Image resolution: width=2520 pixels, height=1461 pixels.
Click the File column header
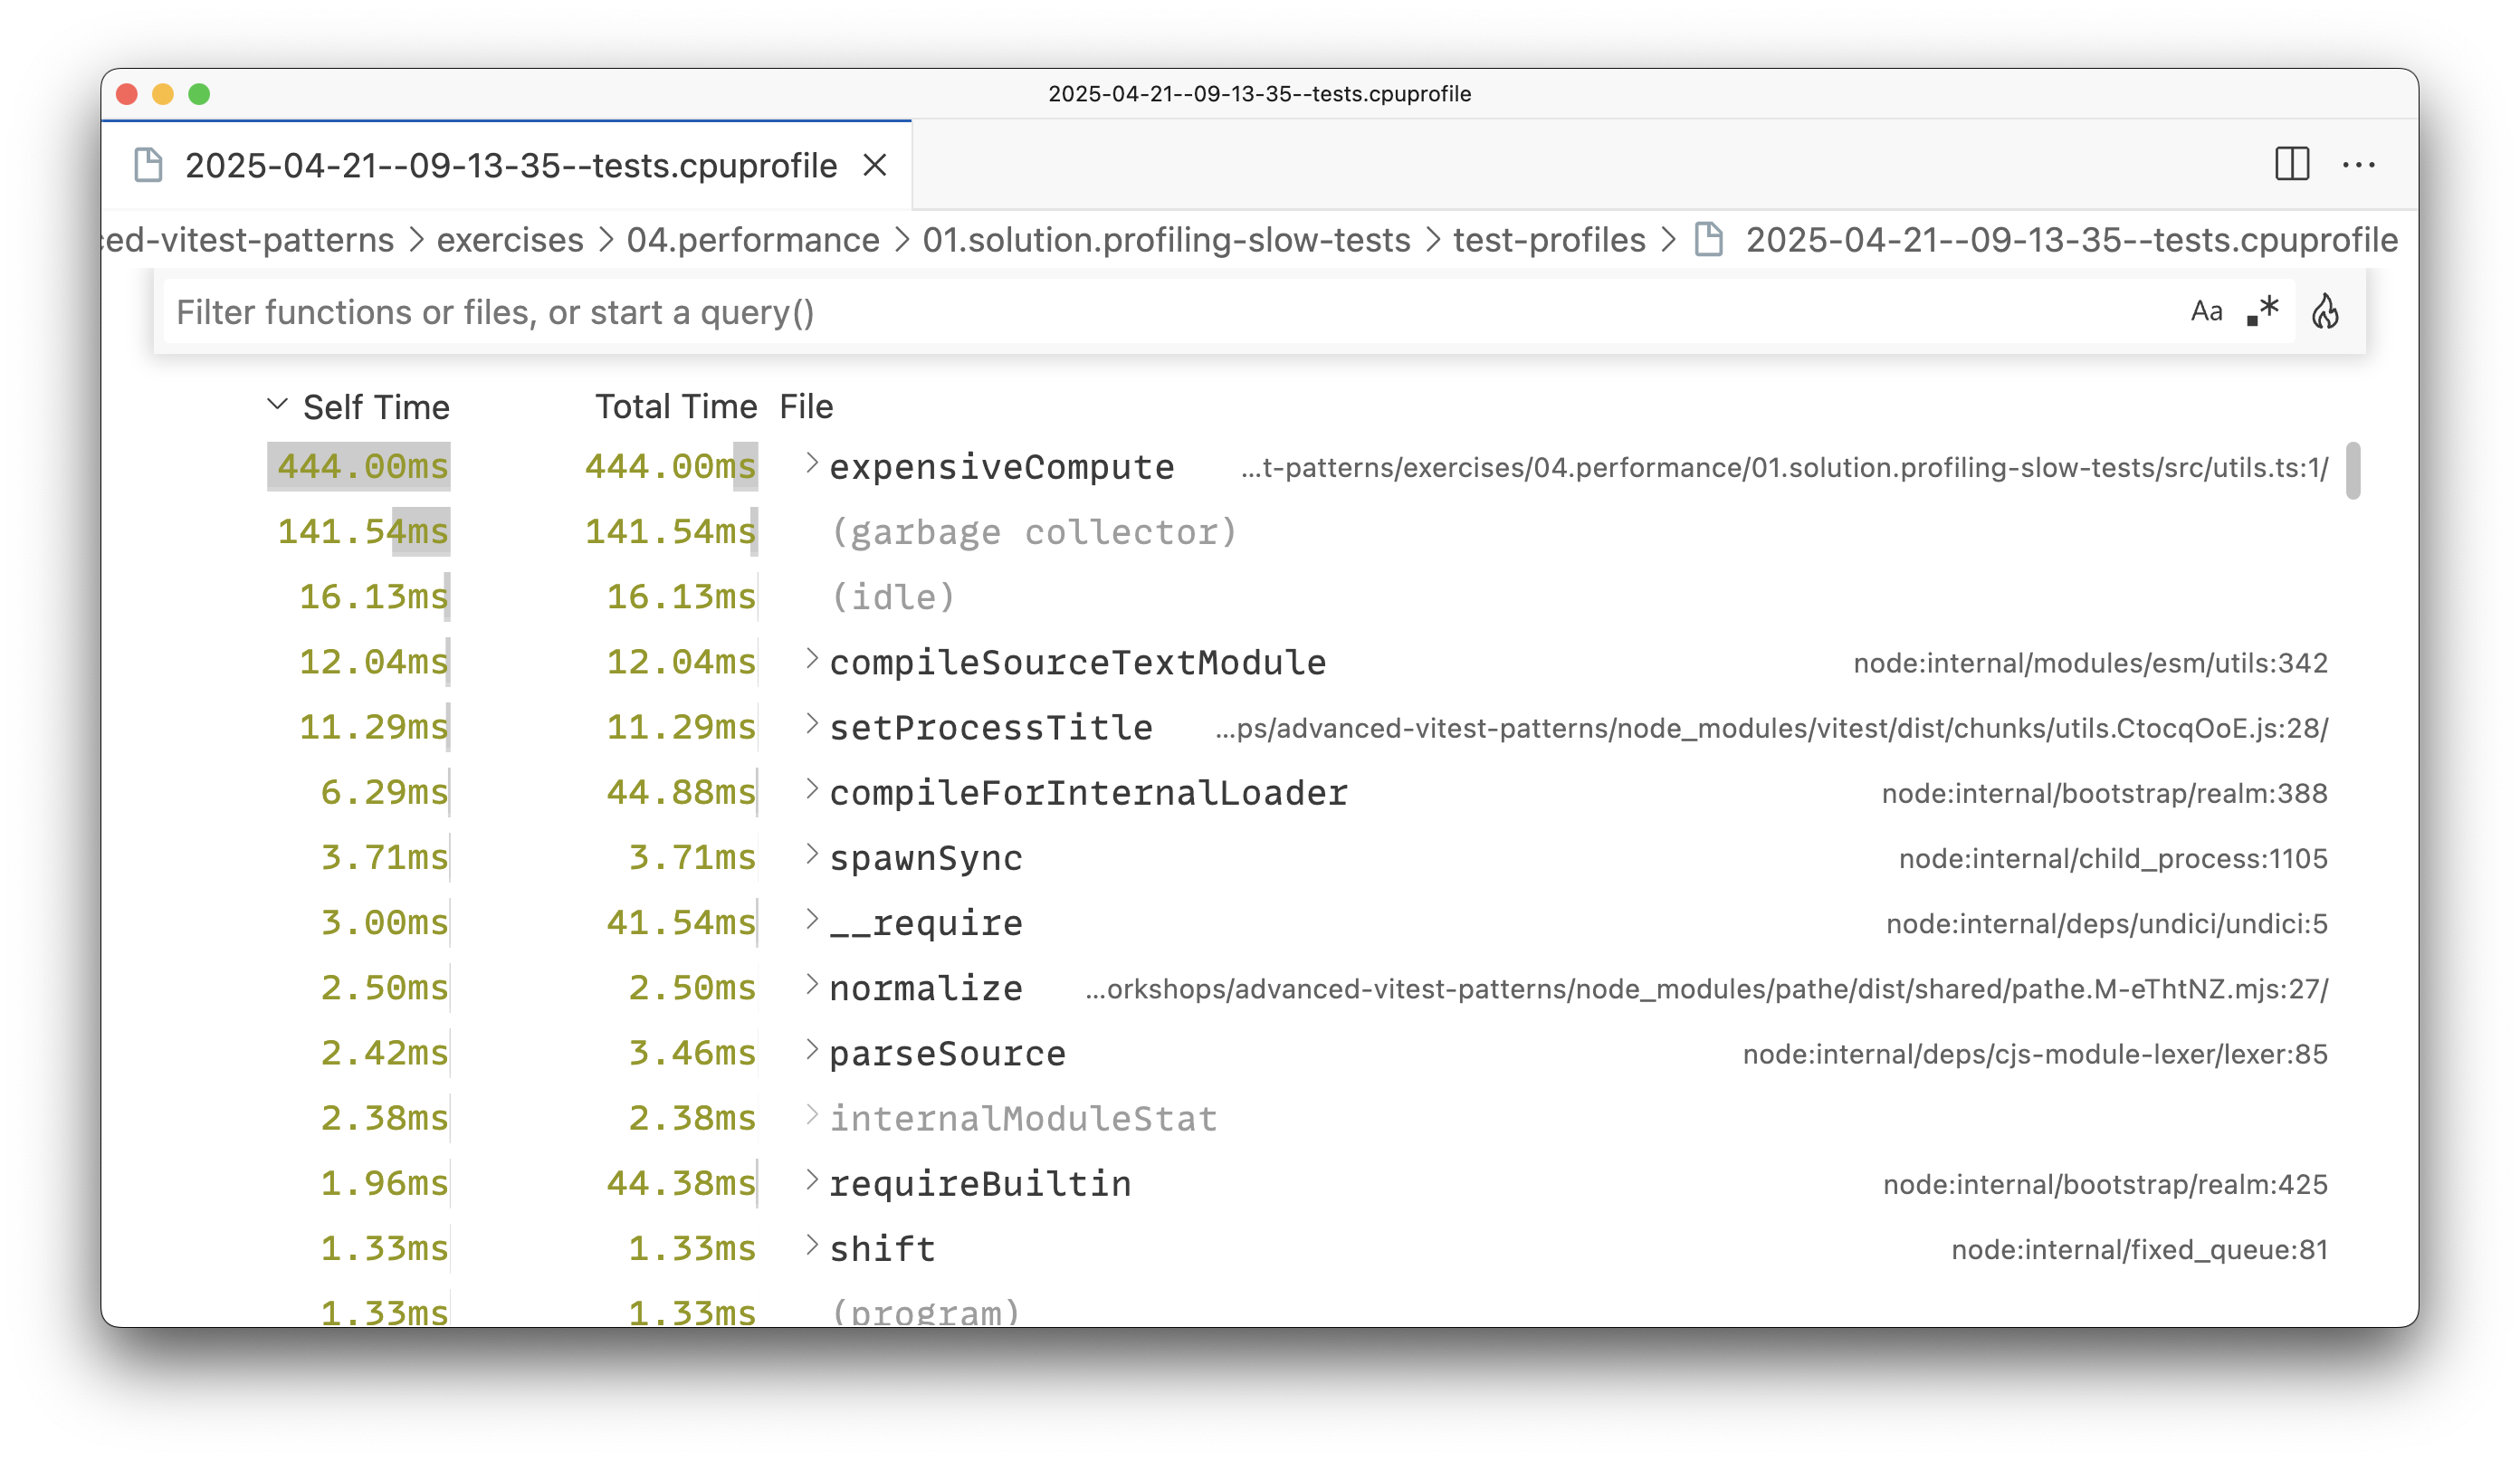[806, 407]
